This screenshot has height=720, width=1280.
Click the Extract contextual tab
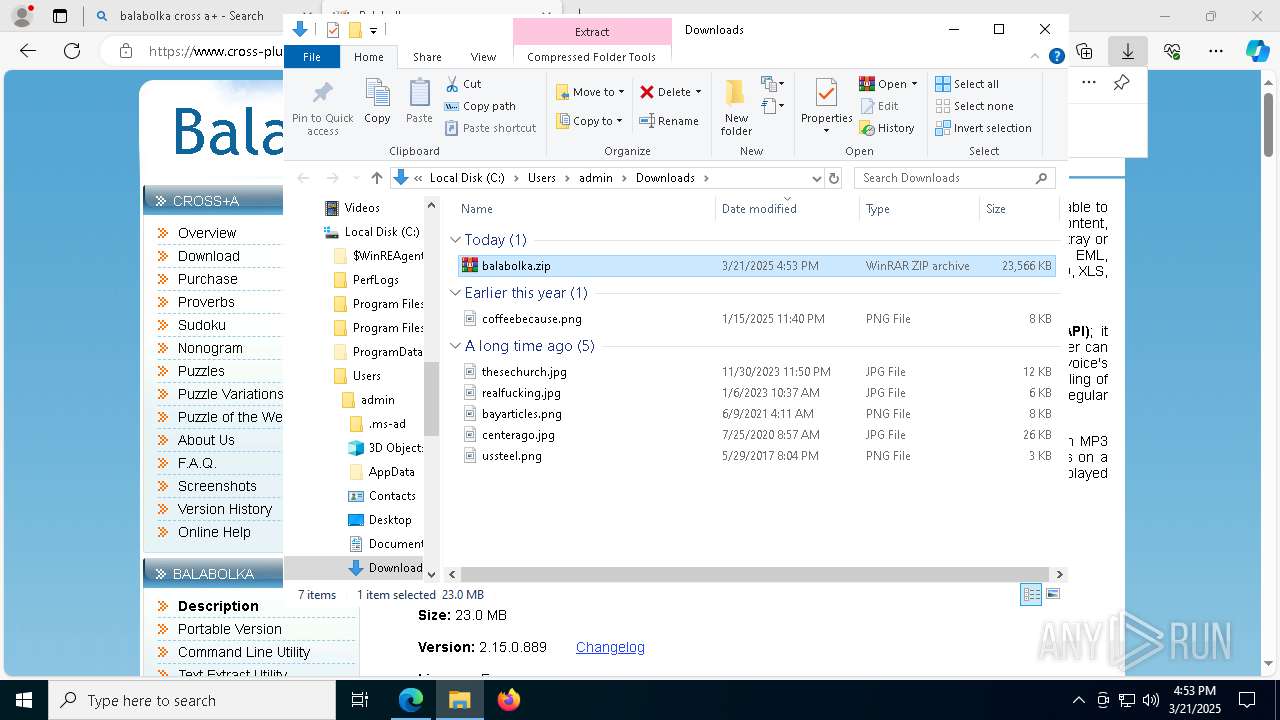pos(592,31)
